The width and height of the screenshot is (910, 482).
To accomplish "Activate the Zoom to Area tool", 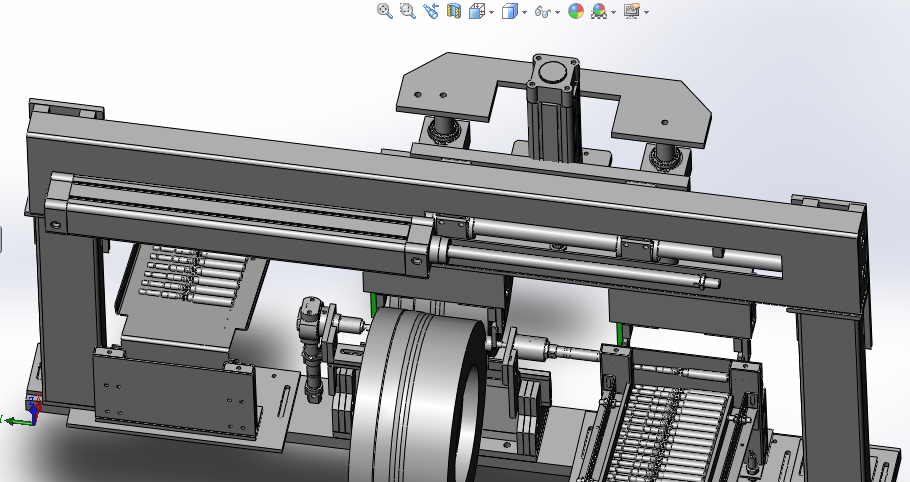I will 408,11.
